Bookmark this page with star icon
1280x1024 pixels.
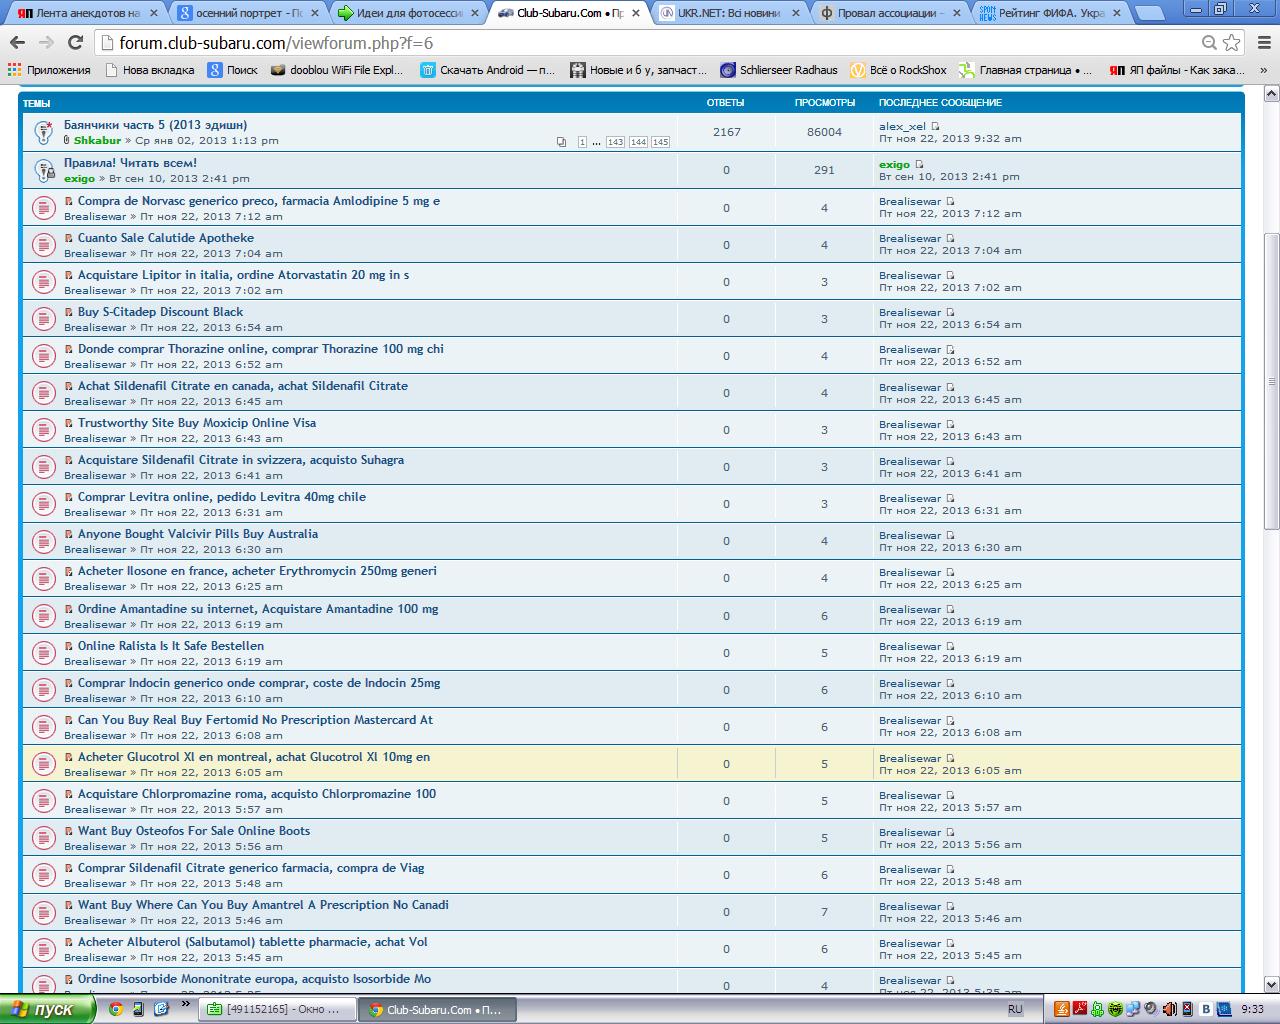[1232, 43]
